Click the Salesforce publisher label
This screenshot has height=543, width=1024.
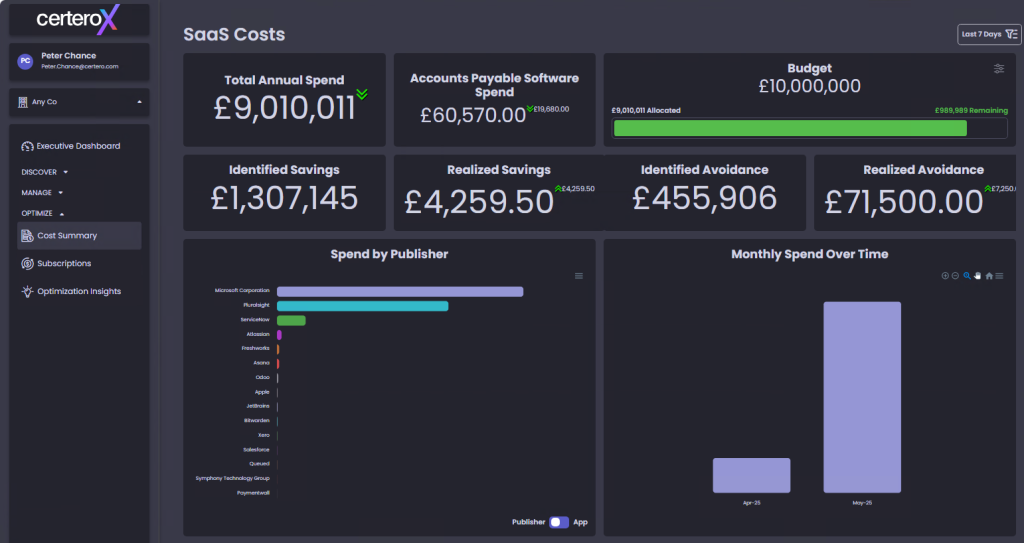click(256, 450)
